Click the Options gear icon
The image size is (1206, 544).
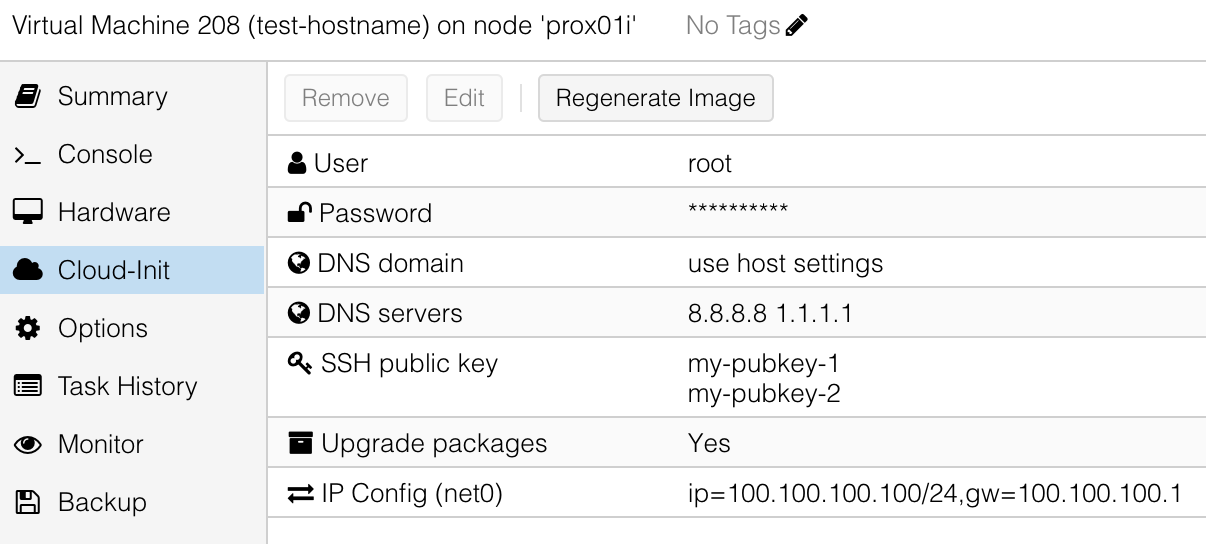click(x=27, y=328)
